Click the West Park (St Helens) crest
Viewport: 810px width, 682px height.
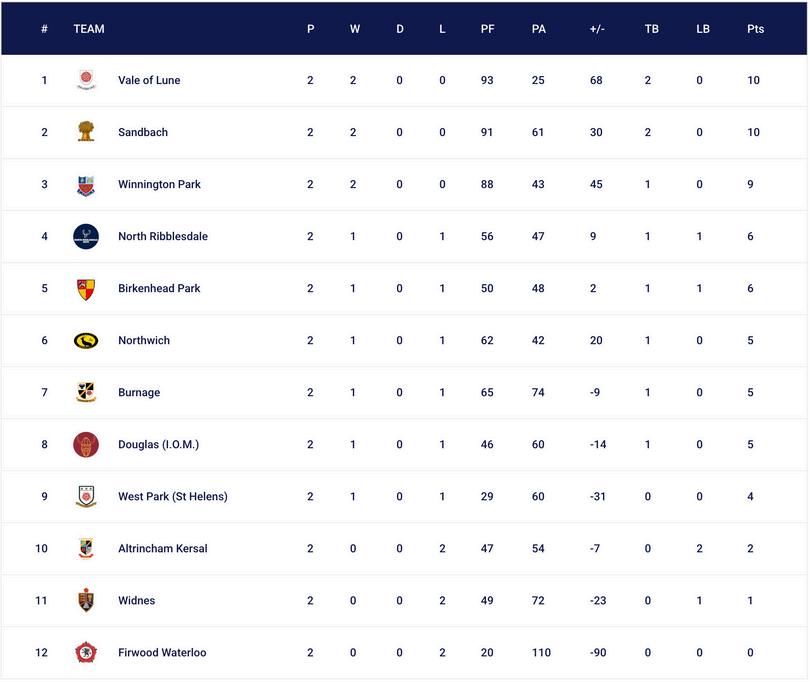pyautogui.click(x=86, y=496)
